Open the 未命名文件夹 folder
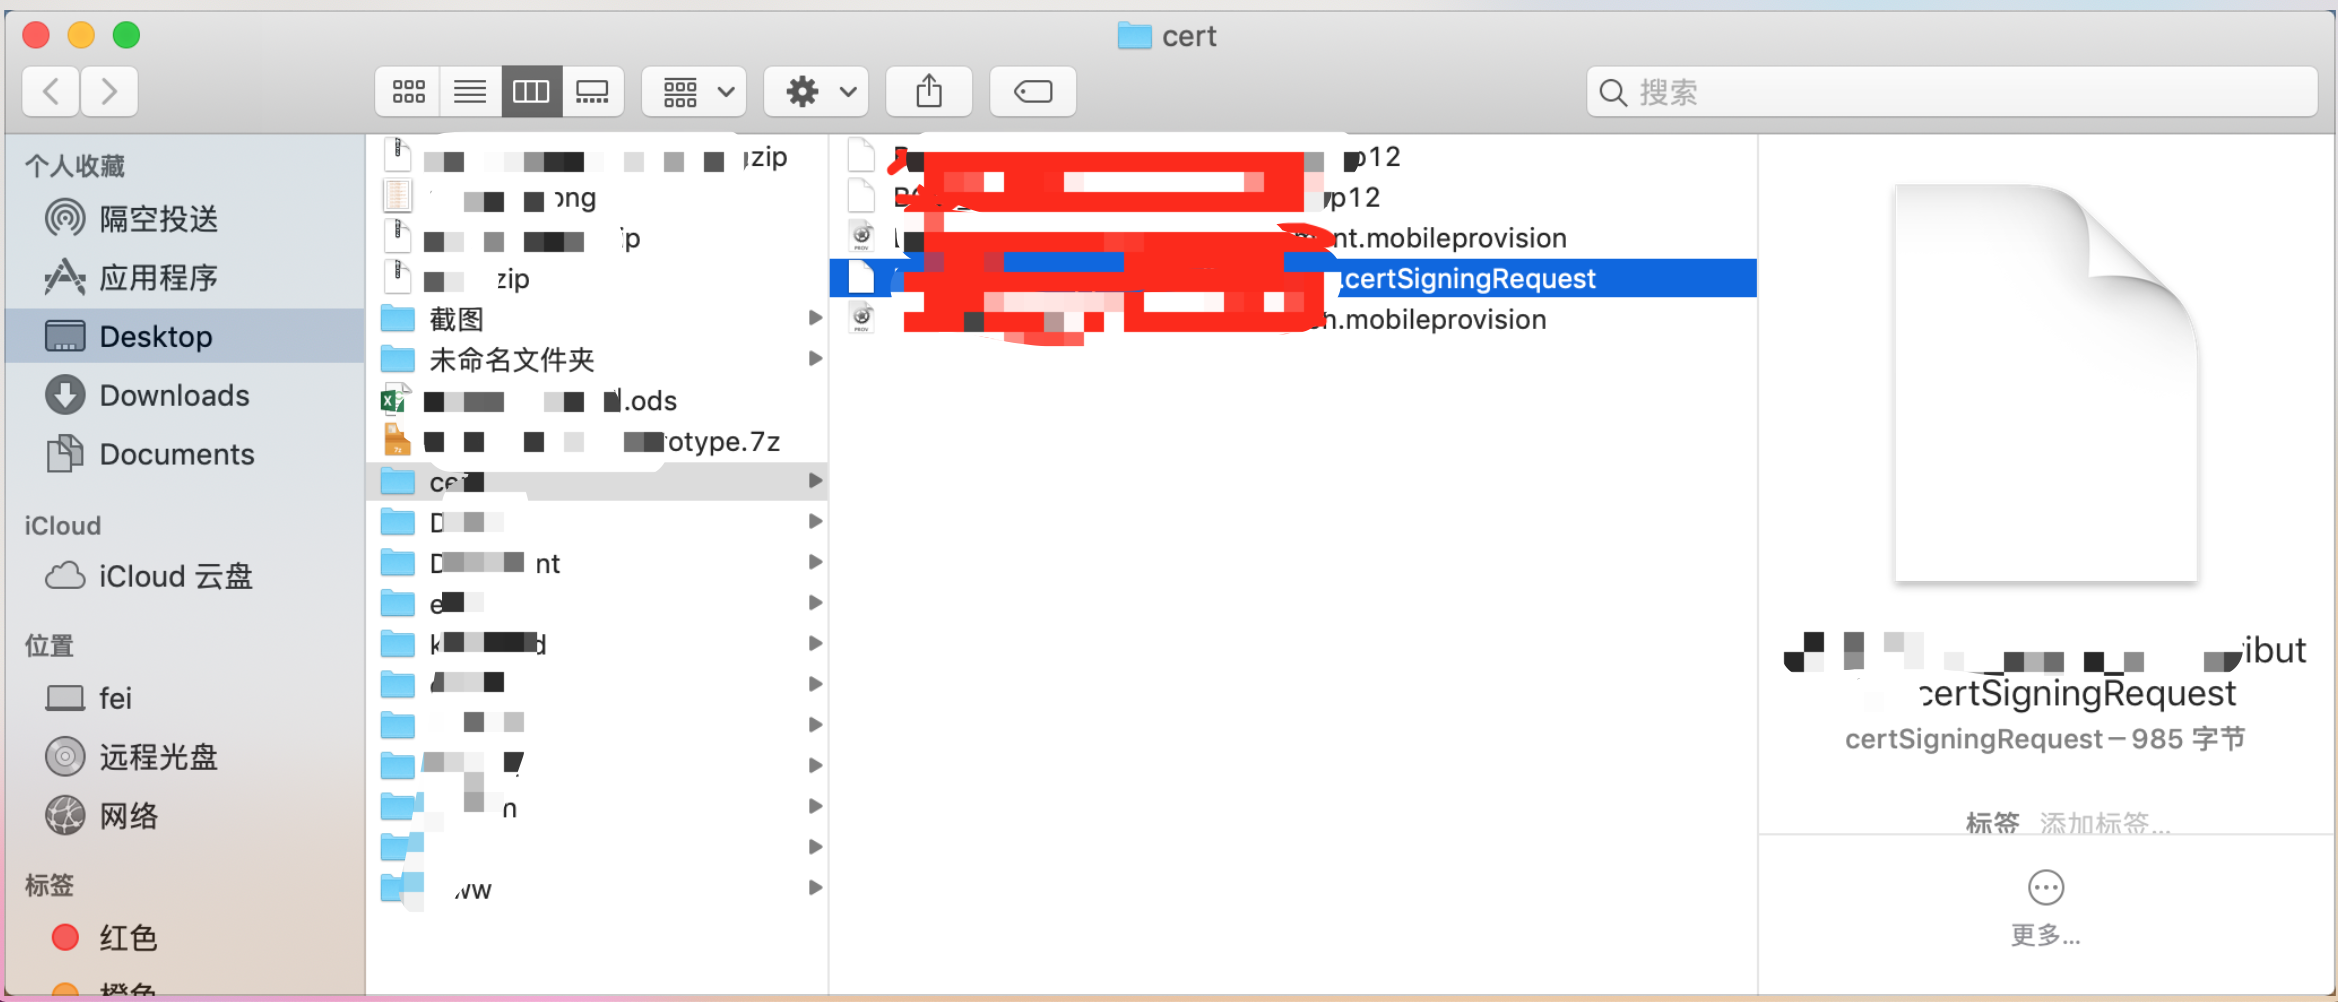 tap(511, 360)
